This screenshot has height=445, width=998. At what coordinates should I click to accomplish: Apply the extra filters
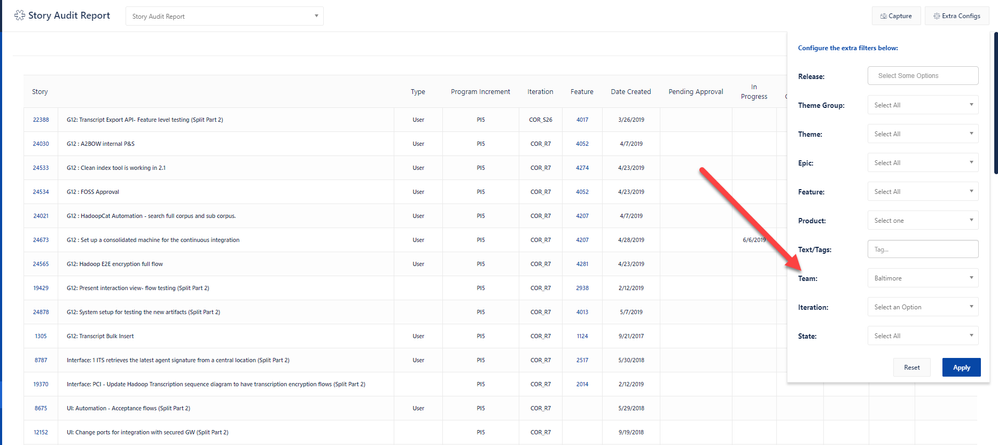(961, 367)
